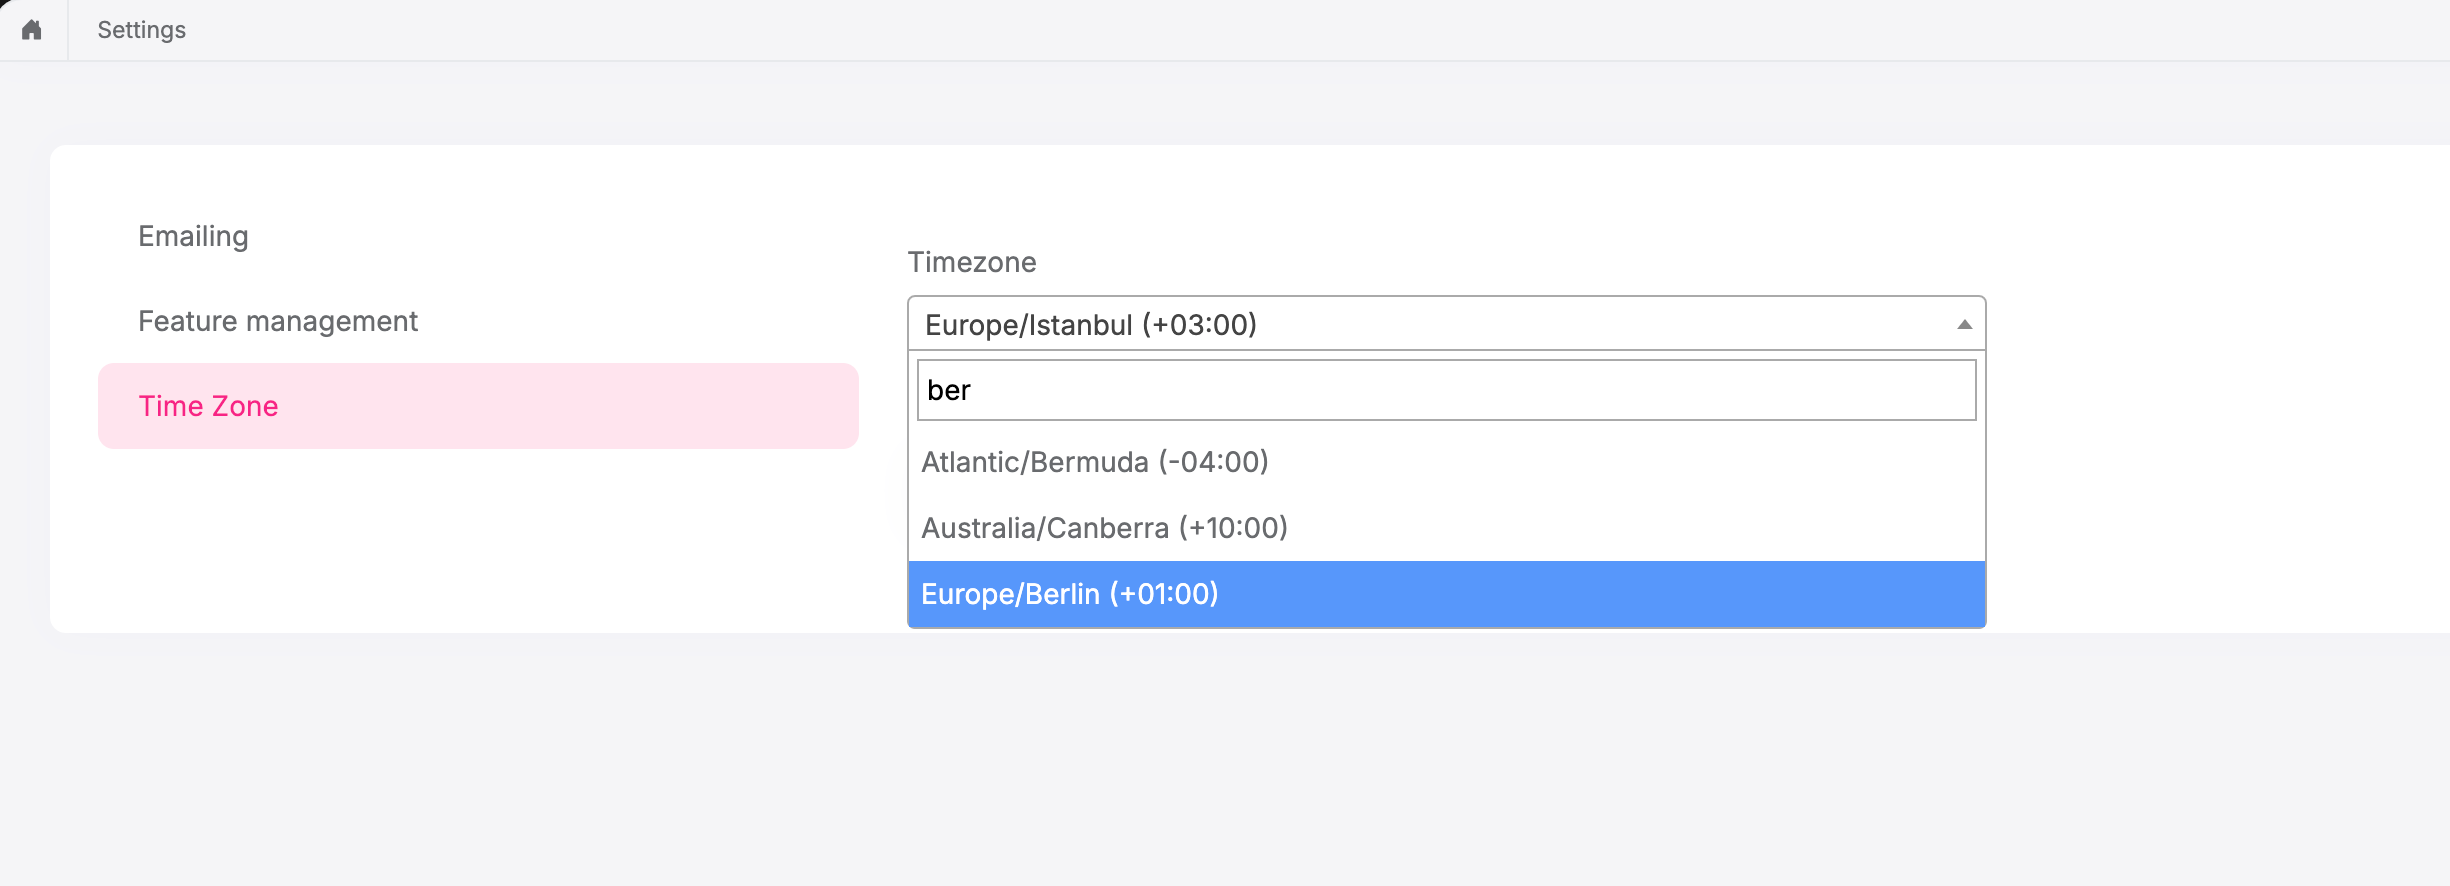The width and height of the screenshot is (2450, 886).
Task: Set timezone to Berlin from list
Action: coord(1069,594)
